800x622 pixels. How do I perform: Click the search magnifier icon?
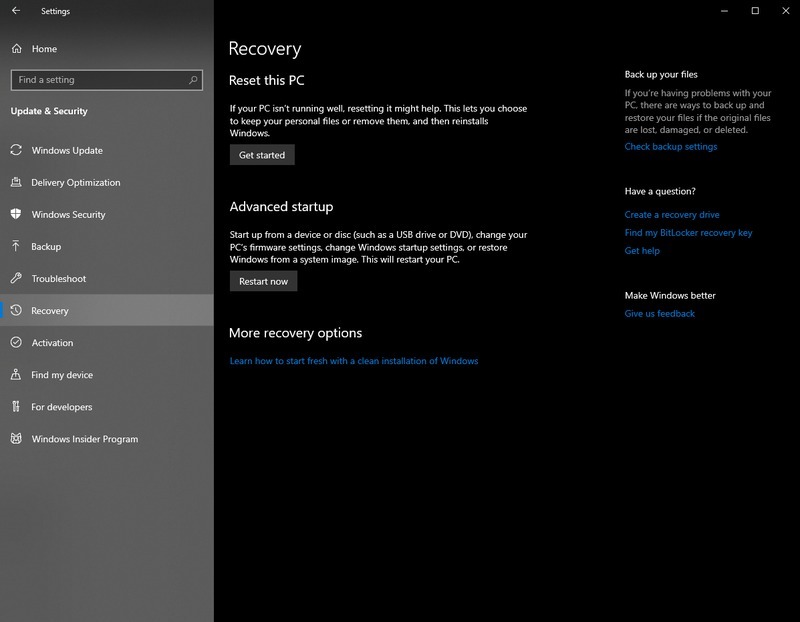click(193, 80)
